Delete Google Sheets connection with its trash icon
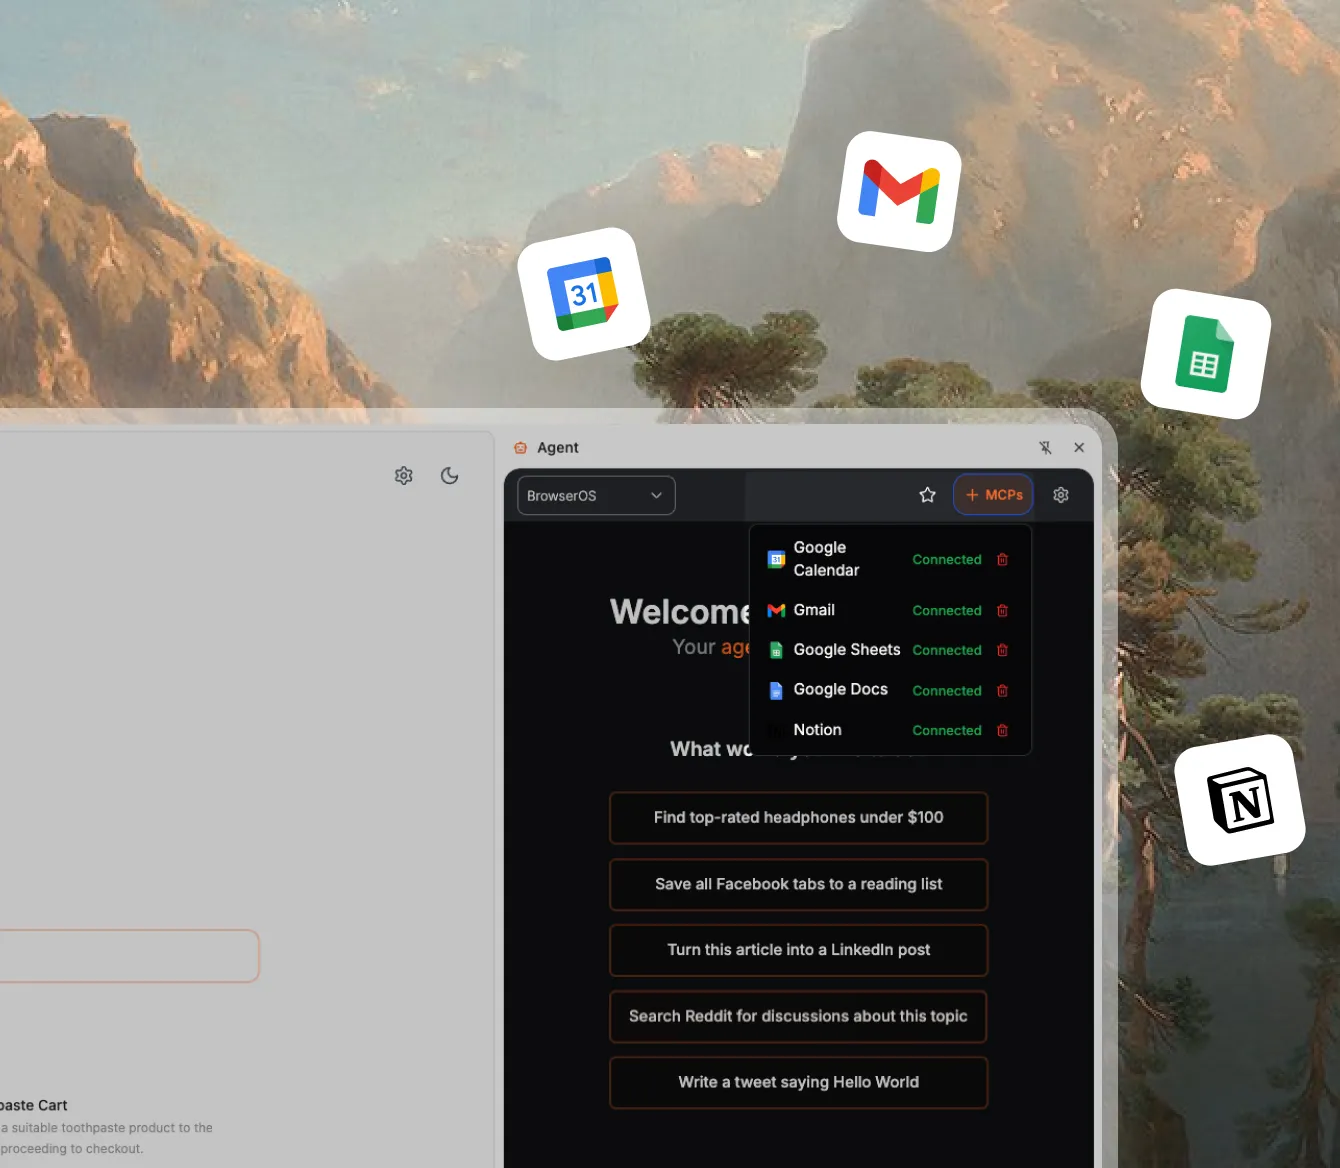Screen dimensions: 1340x1168 (1003, 650)
